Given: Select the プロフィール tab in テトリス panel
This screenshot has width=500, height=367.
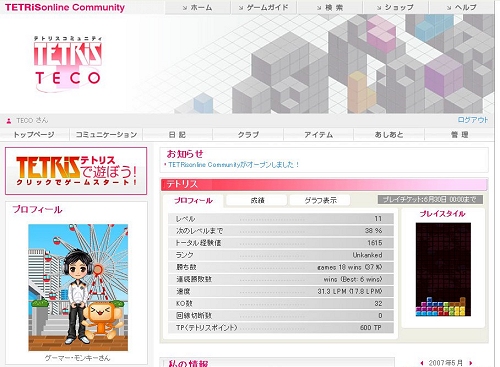Looking at the screenshot, I should pyautogui.click(x=193, y=200).
